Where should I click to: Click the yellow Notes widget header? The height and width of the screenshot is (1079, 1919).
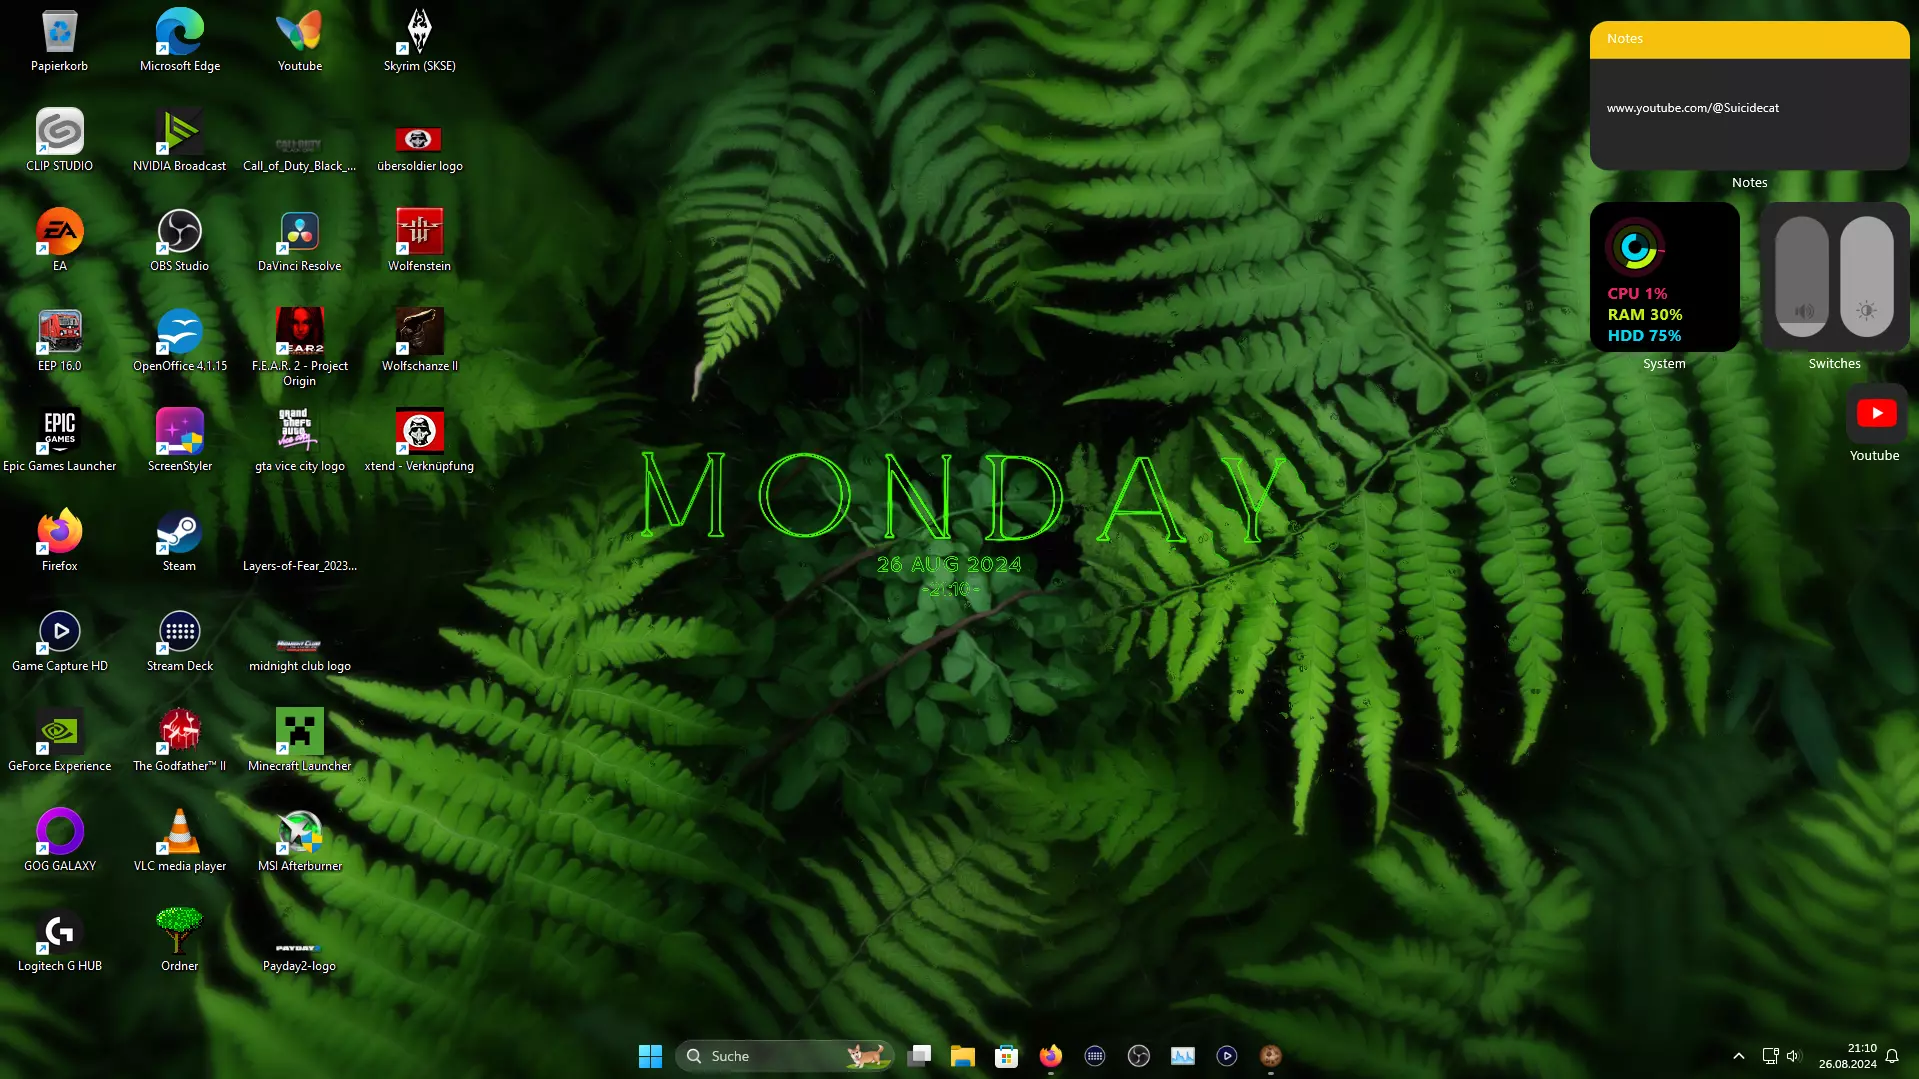click(1749, 39)
